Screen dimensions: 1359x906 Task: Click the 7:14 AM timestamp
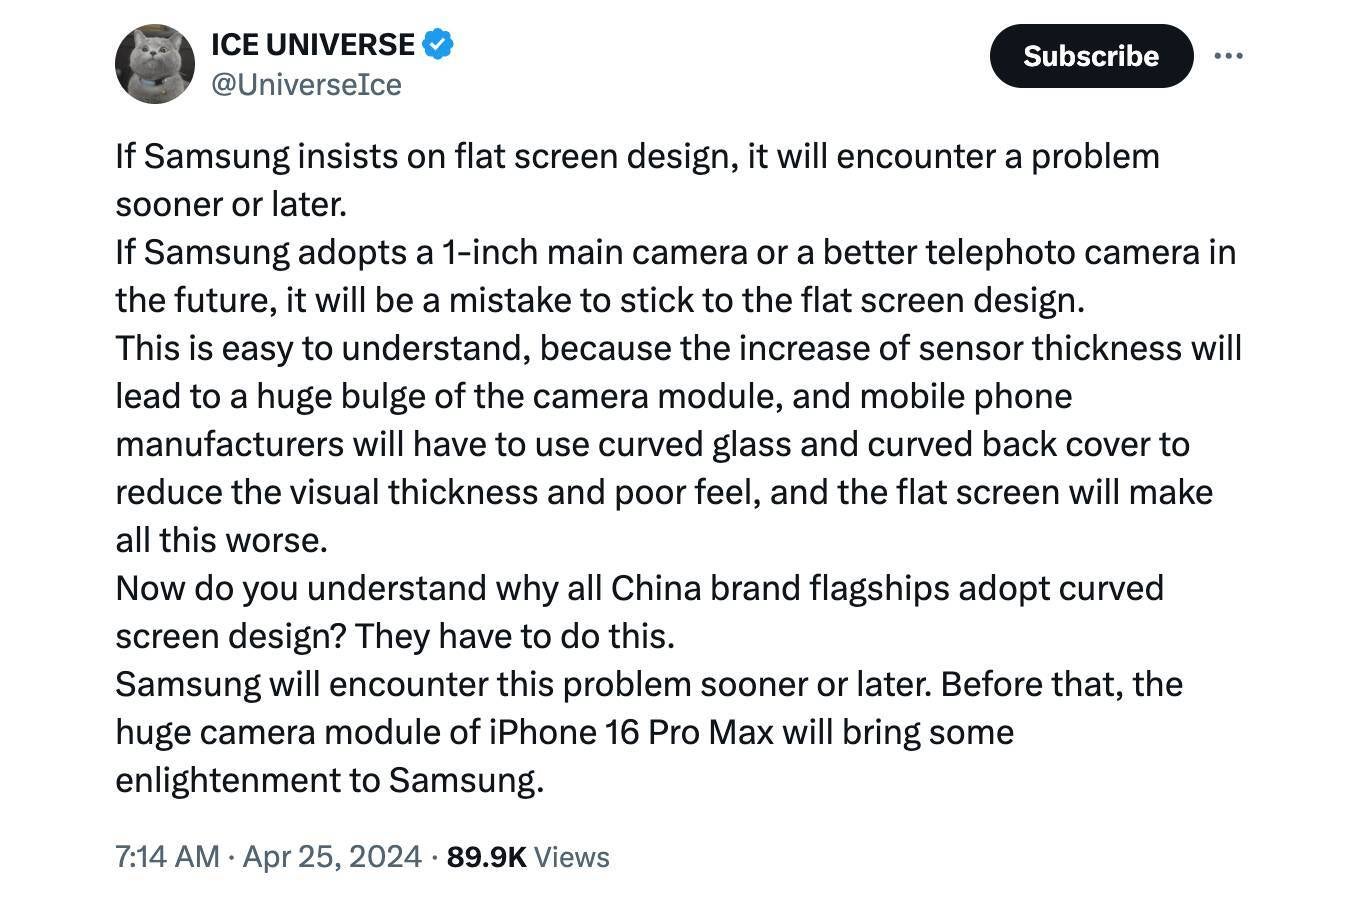coord(167,857)
